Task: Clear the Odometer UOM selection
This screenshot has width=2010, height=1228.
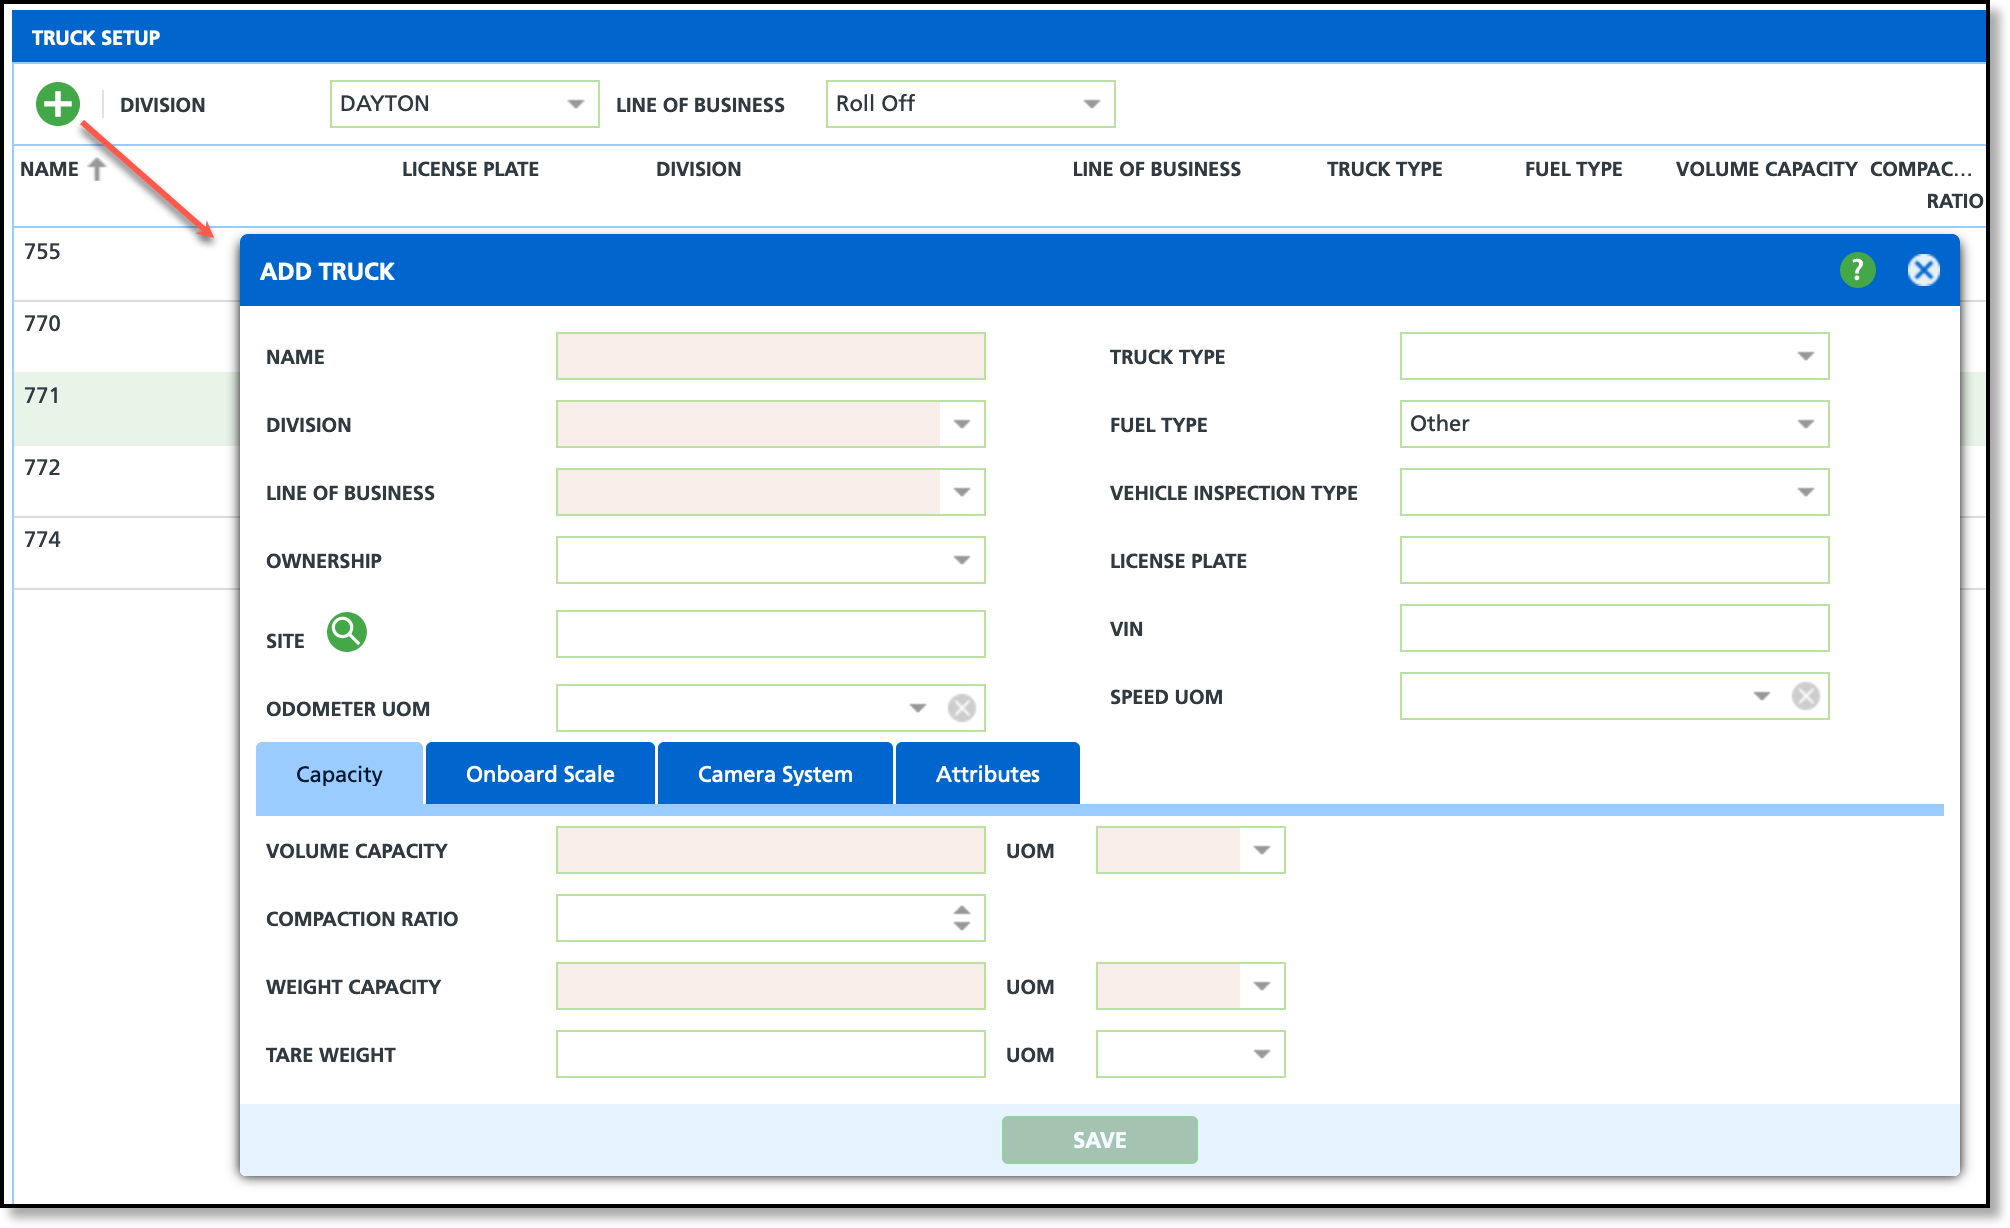Action: [x=961, y=708]
